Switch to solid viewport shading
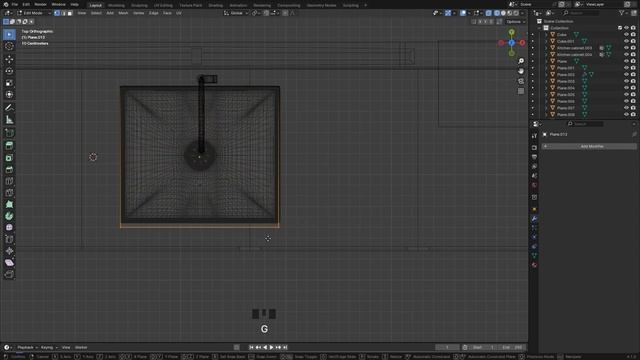The image size is (640, 360). pos(503,13)
